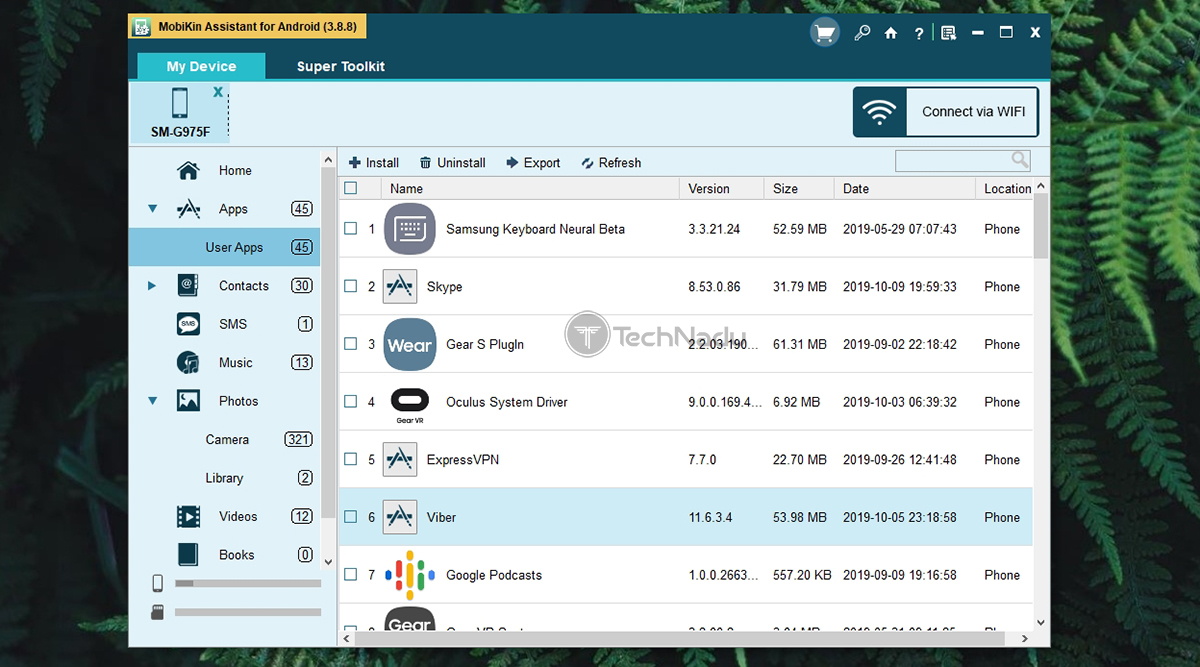Click the horizontal scrollbar right arrow
Image resolution: width=1200 pixels, height=667 pixels.
coord(1025,638)
